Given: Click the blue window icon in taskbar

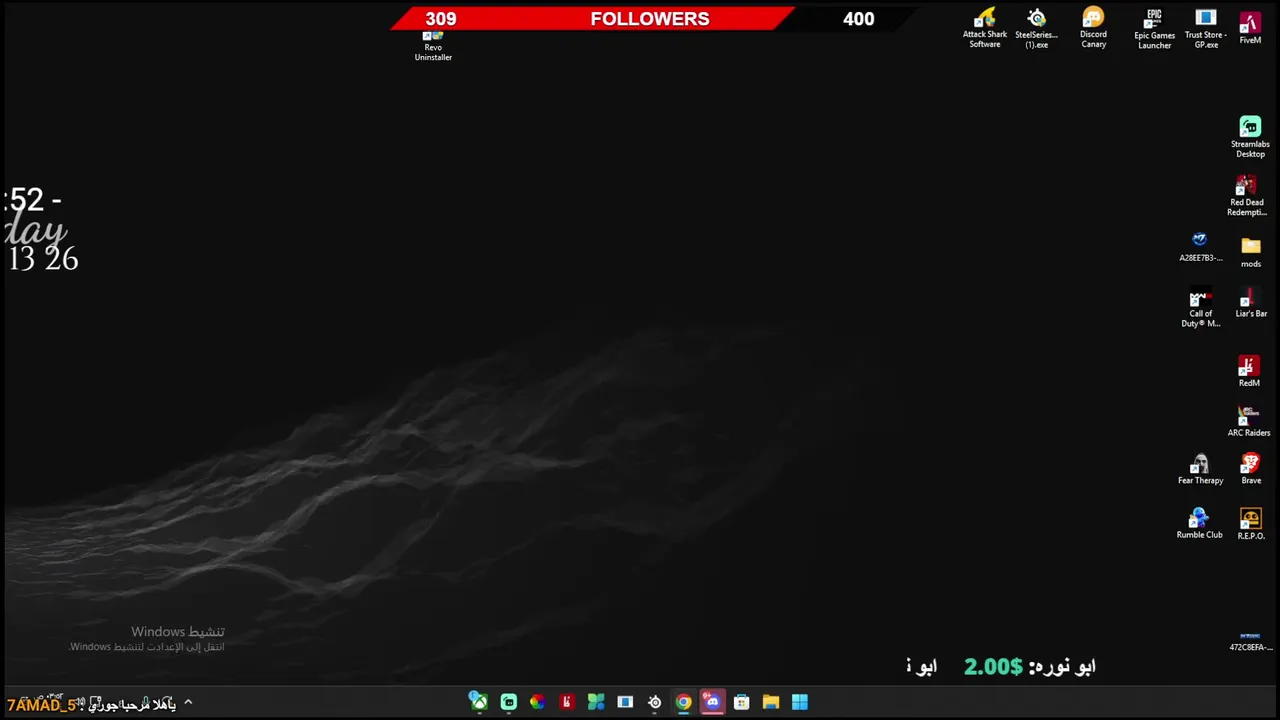Looking at the screenshot, I should tap(625, 702).
